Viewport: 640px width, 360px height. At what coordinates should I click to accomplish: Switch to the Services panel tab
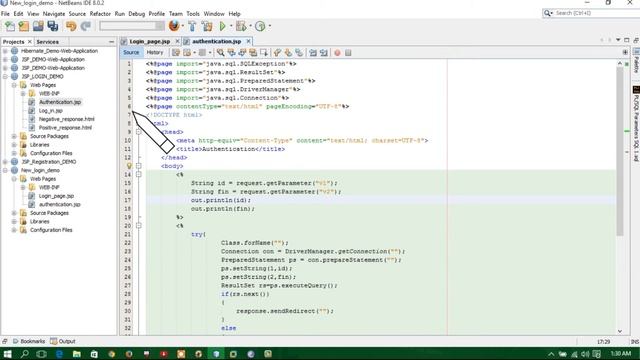[x=47, y=42]
